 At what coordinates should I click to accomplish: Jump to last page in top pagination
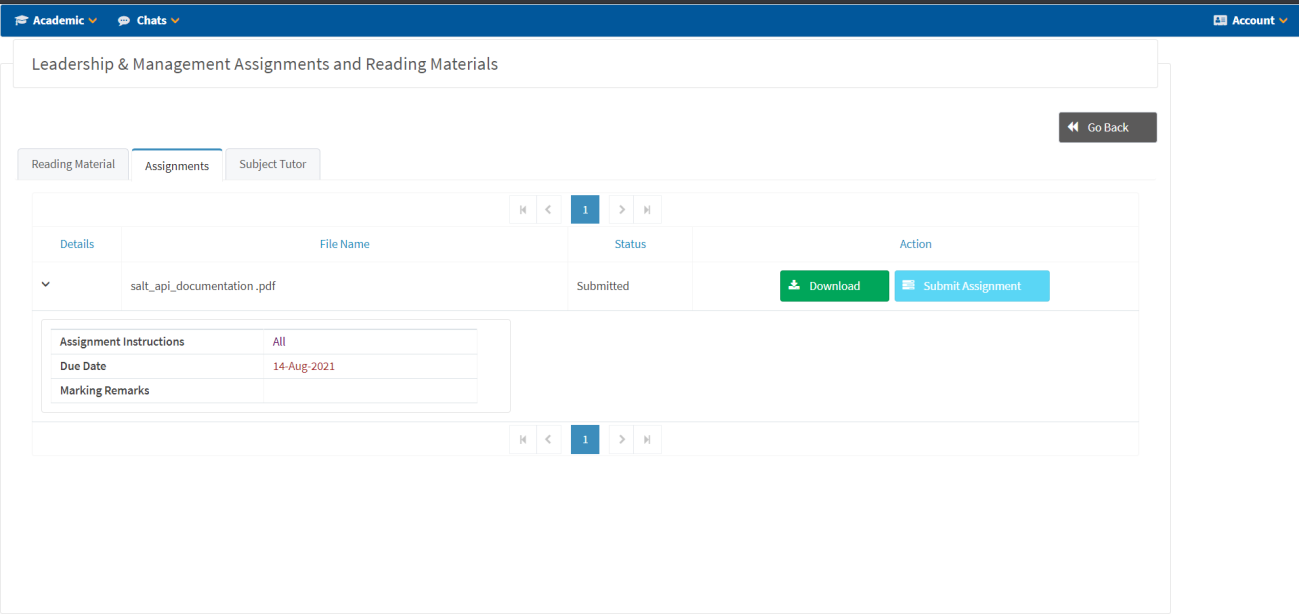[x=647, y=210]
